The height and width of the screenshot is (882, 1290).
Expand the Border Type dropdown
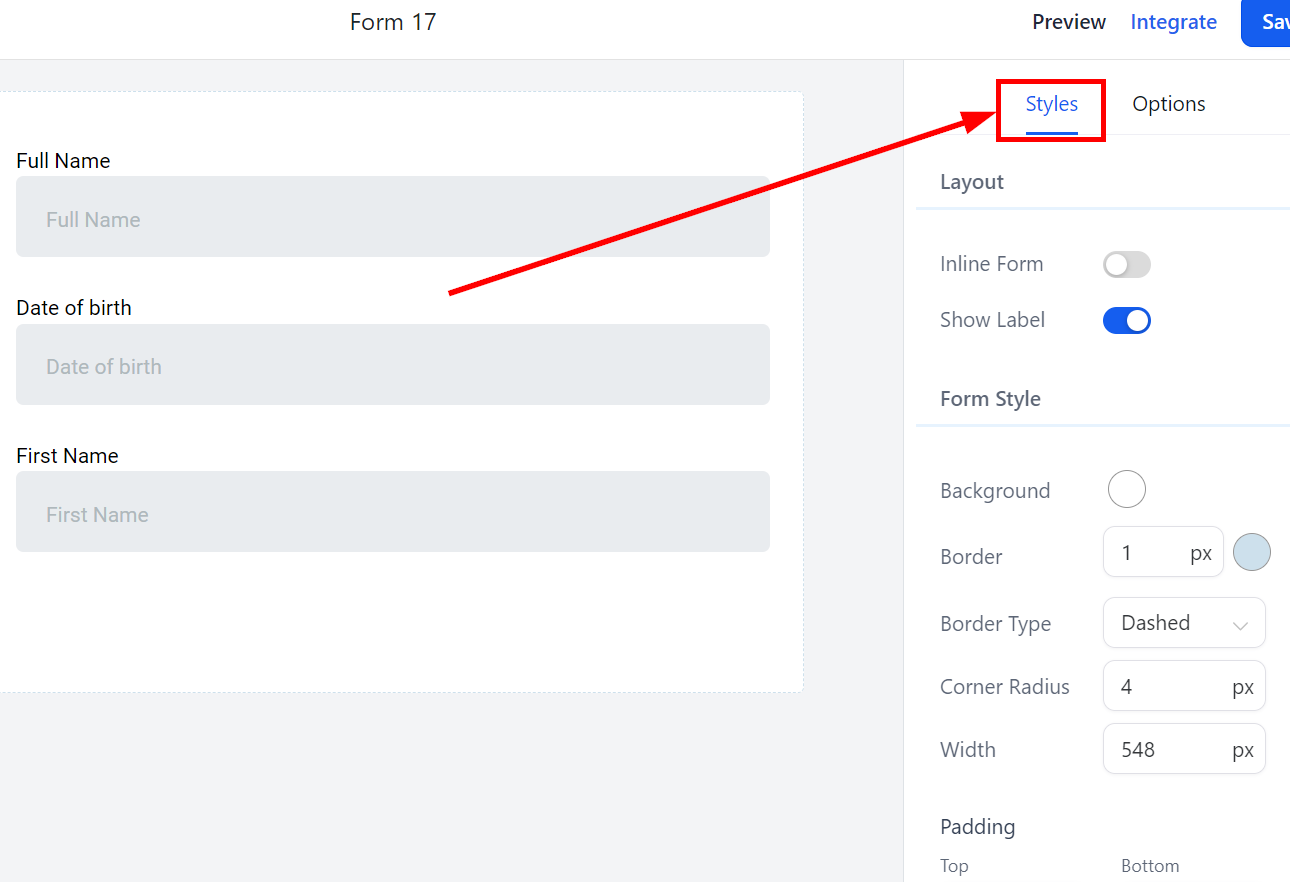pyautogui.click(x=1183, y=623)
